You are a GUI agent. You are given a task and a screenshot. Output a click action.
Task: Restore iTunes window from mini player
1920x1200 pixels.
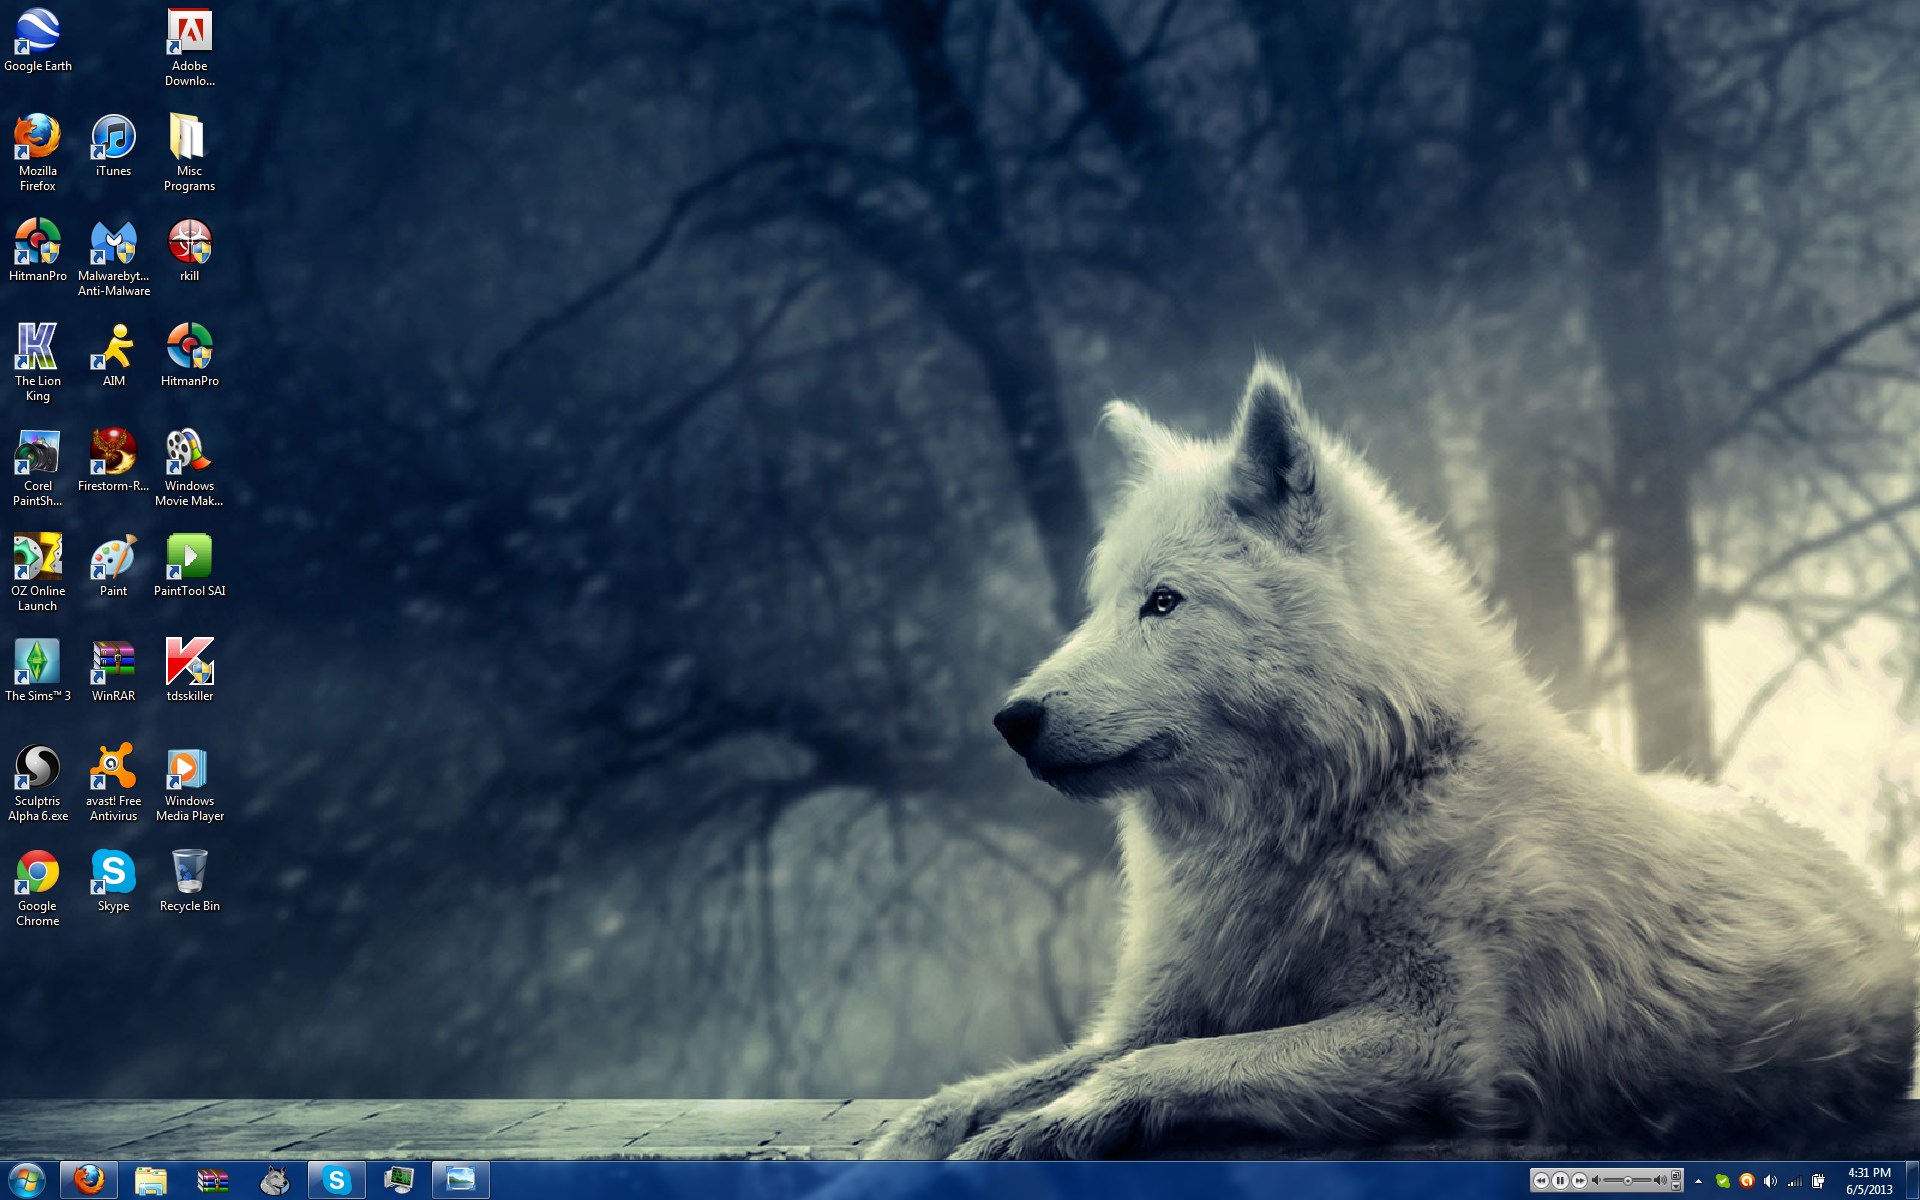(1676, 1175)
